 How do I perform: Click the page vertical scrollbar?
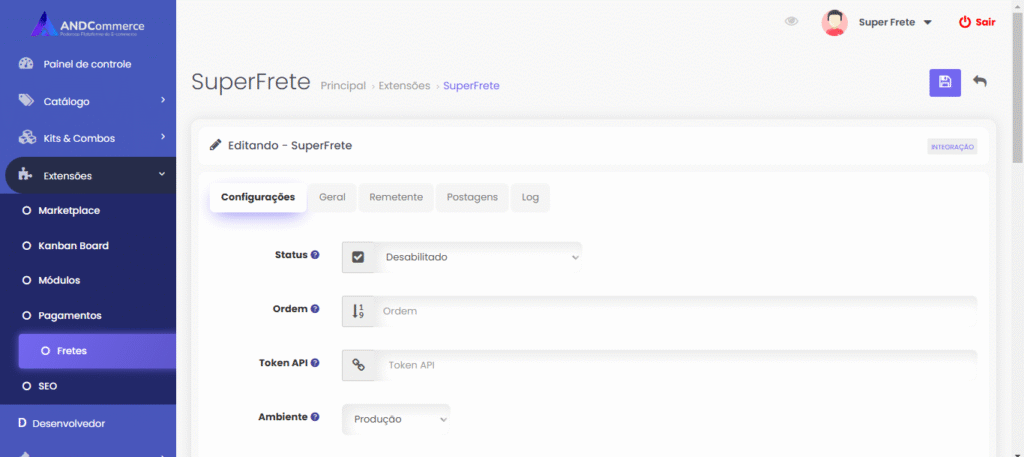pyautogui.click(x=1017, y=85)
